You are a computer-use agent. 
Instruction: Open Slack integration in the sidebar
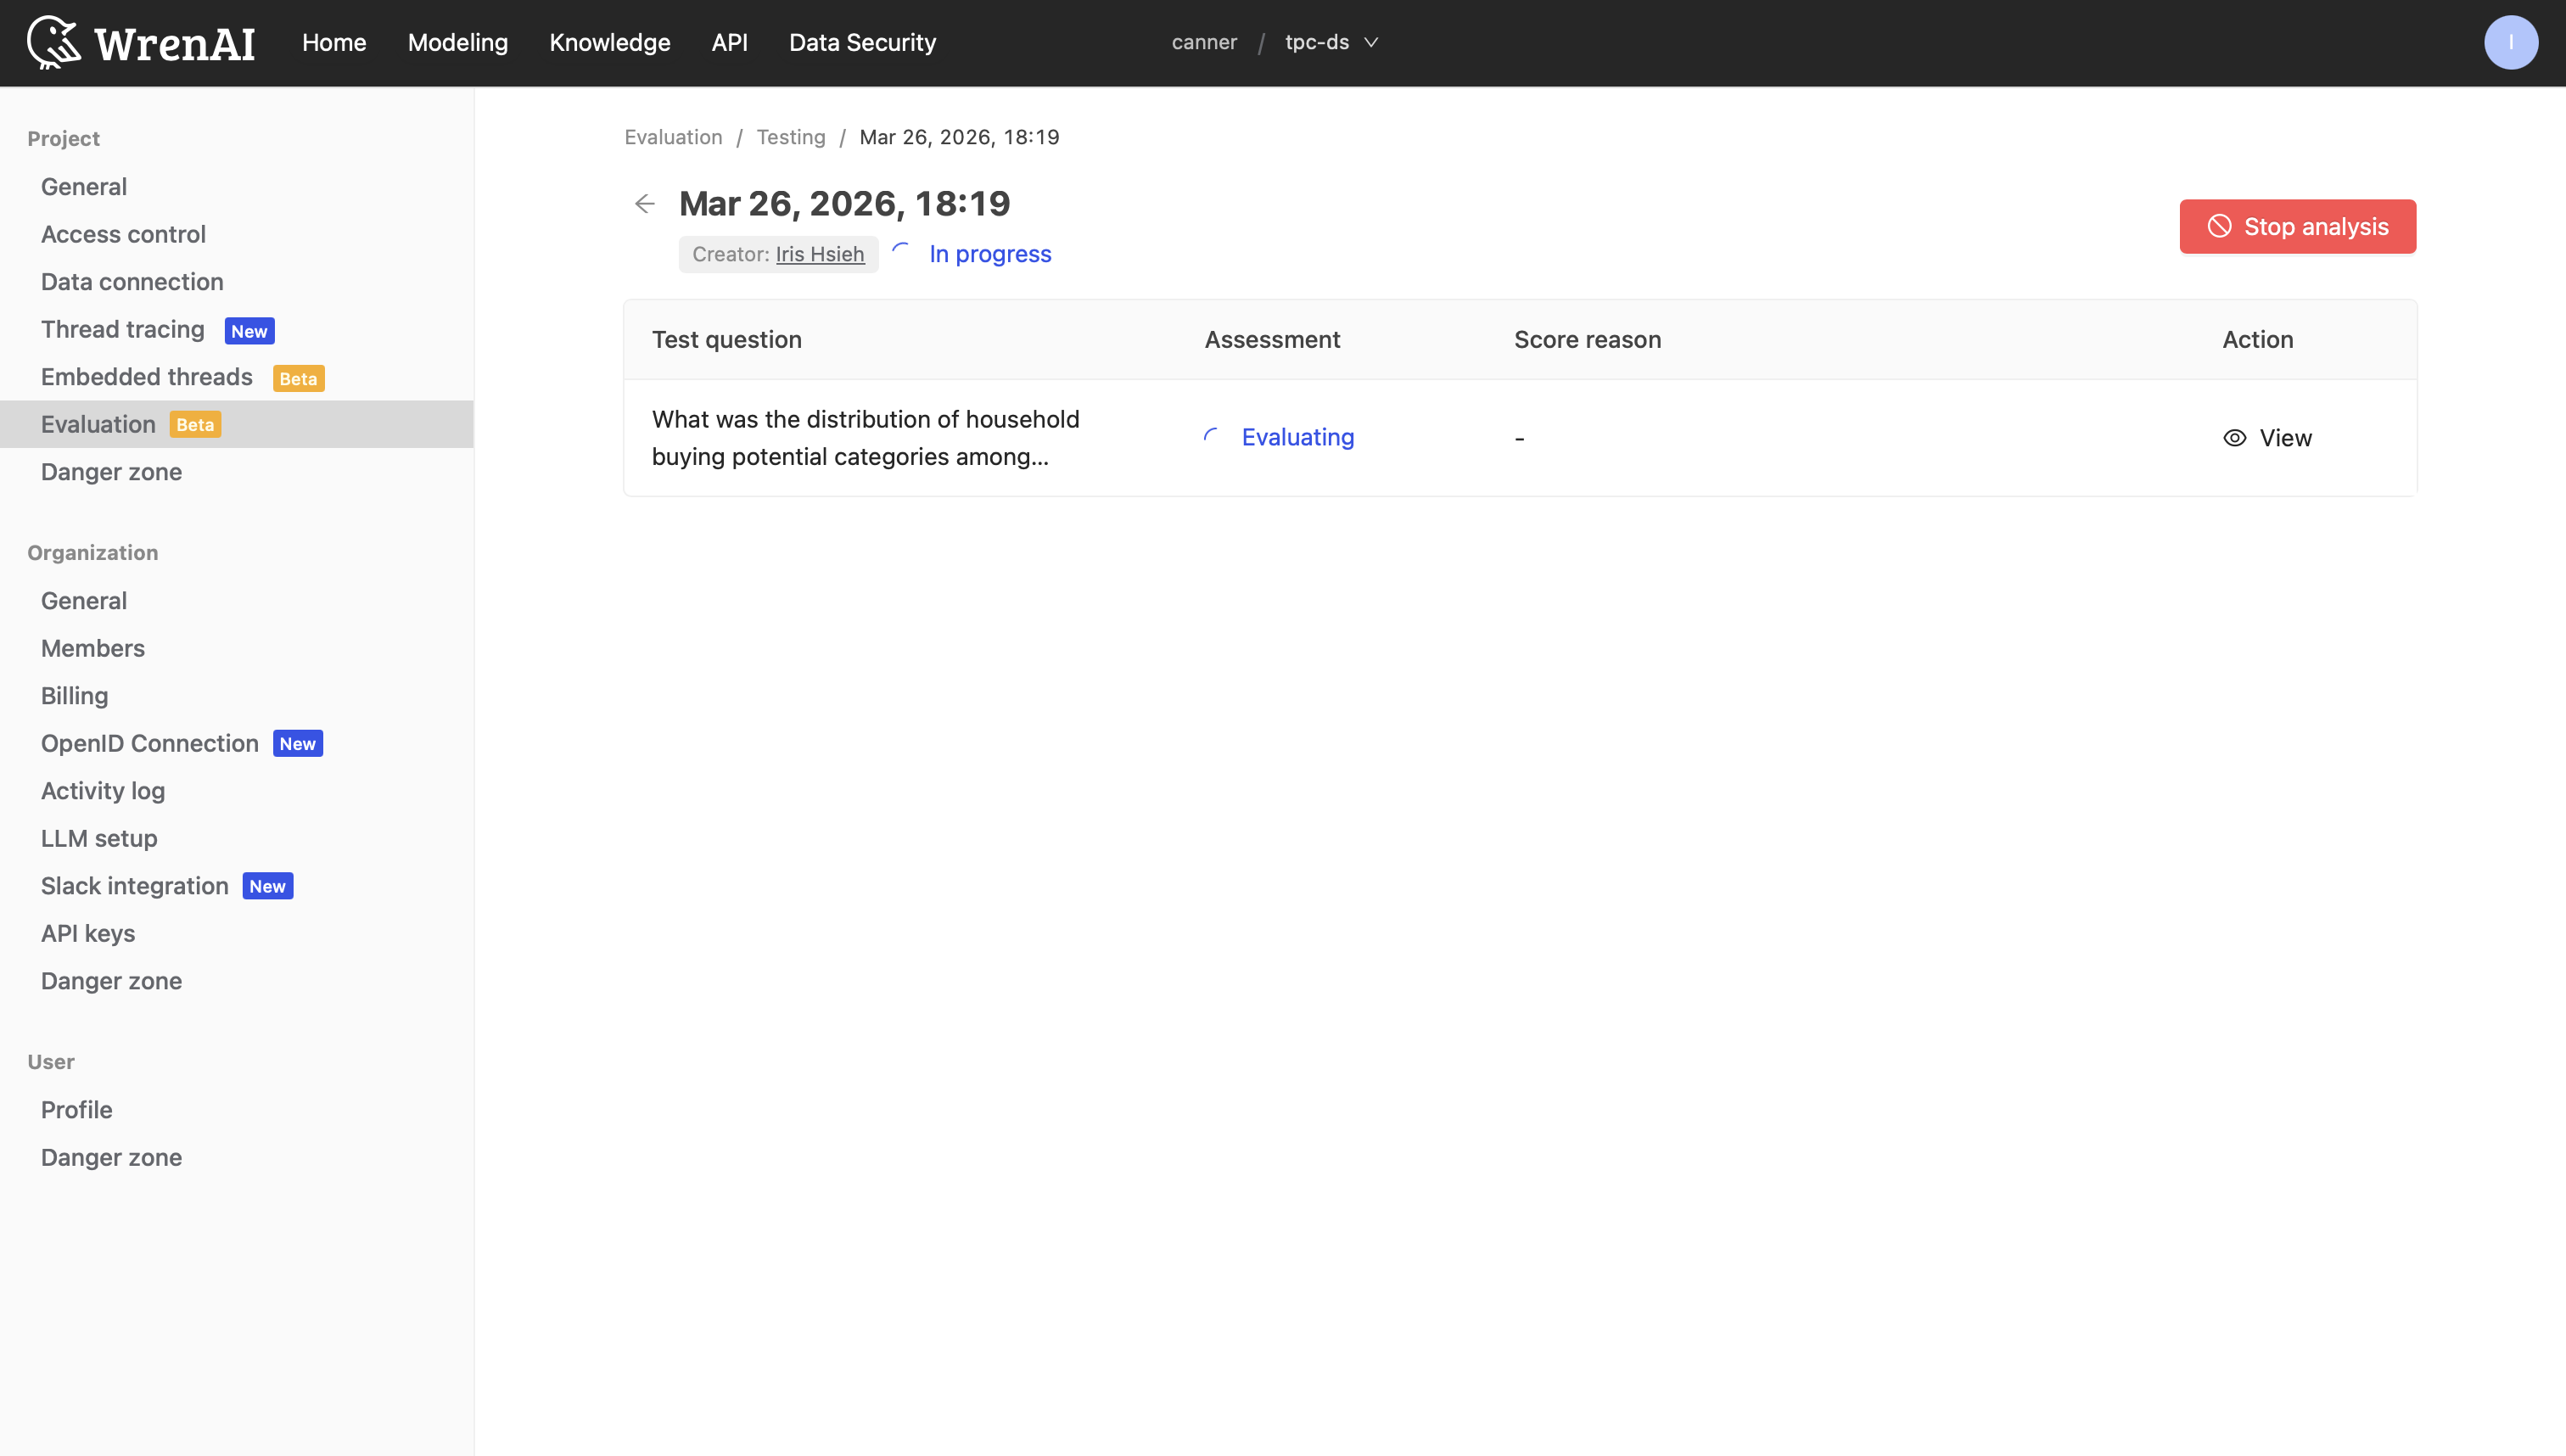tap(135, 886)
